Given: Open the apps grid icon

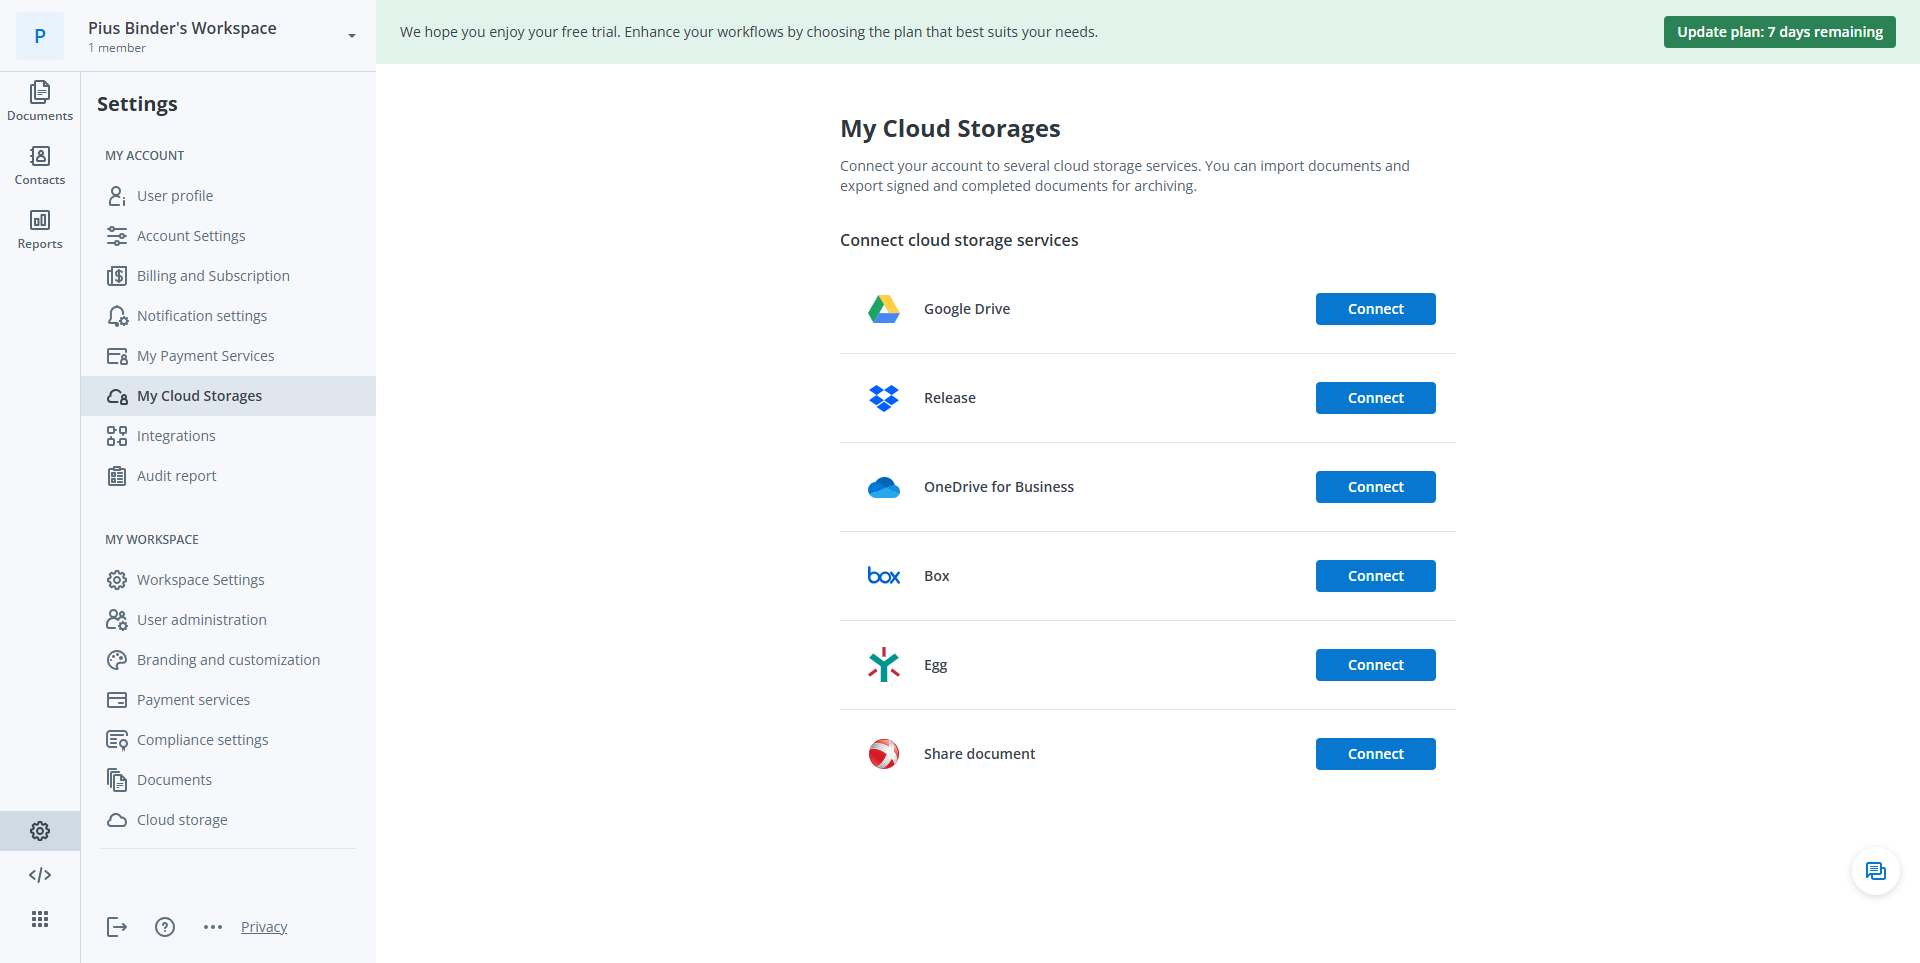Looking at the screenshot, I should click(x=40, y=919).
